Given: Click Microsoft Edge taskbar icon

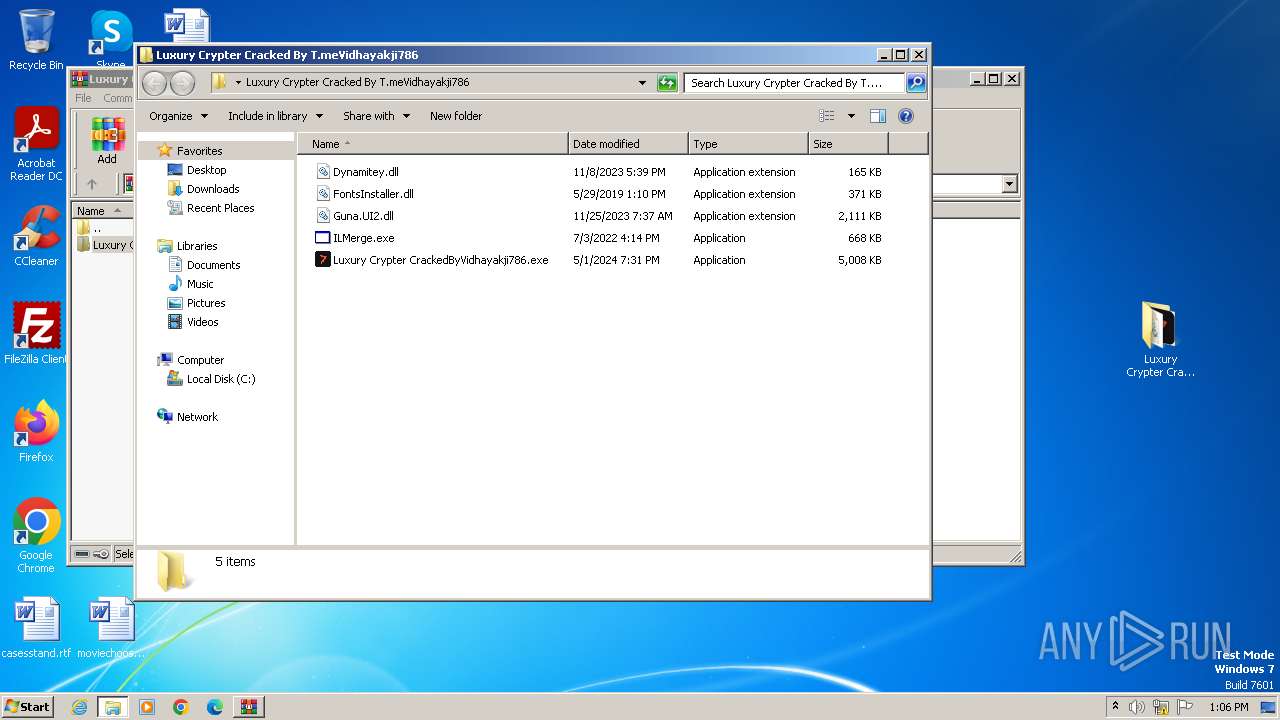Looking at the screenshot, I should pyautogui.click(x=214, y=707).
